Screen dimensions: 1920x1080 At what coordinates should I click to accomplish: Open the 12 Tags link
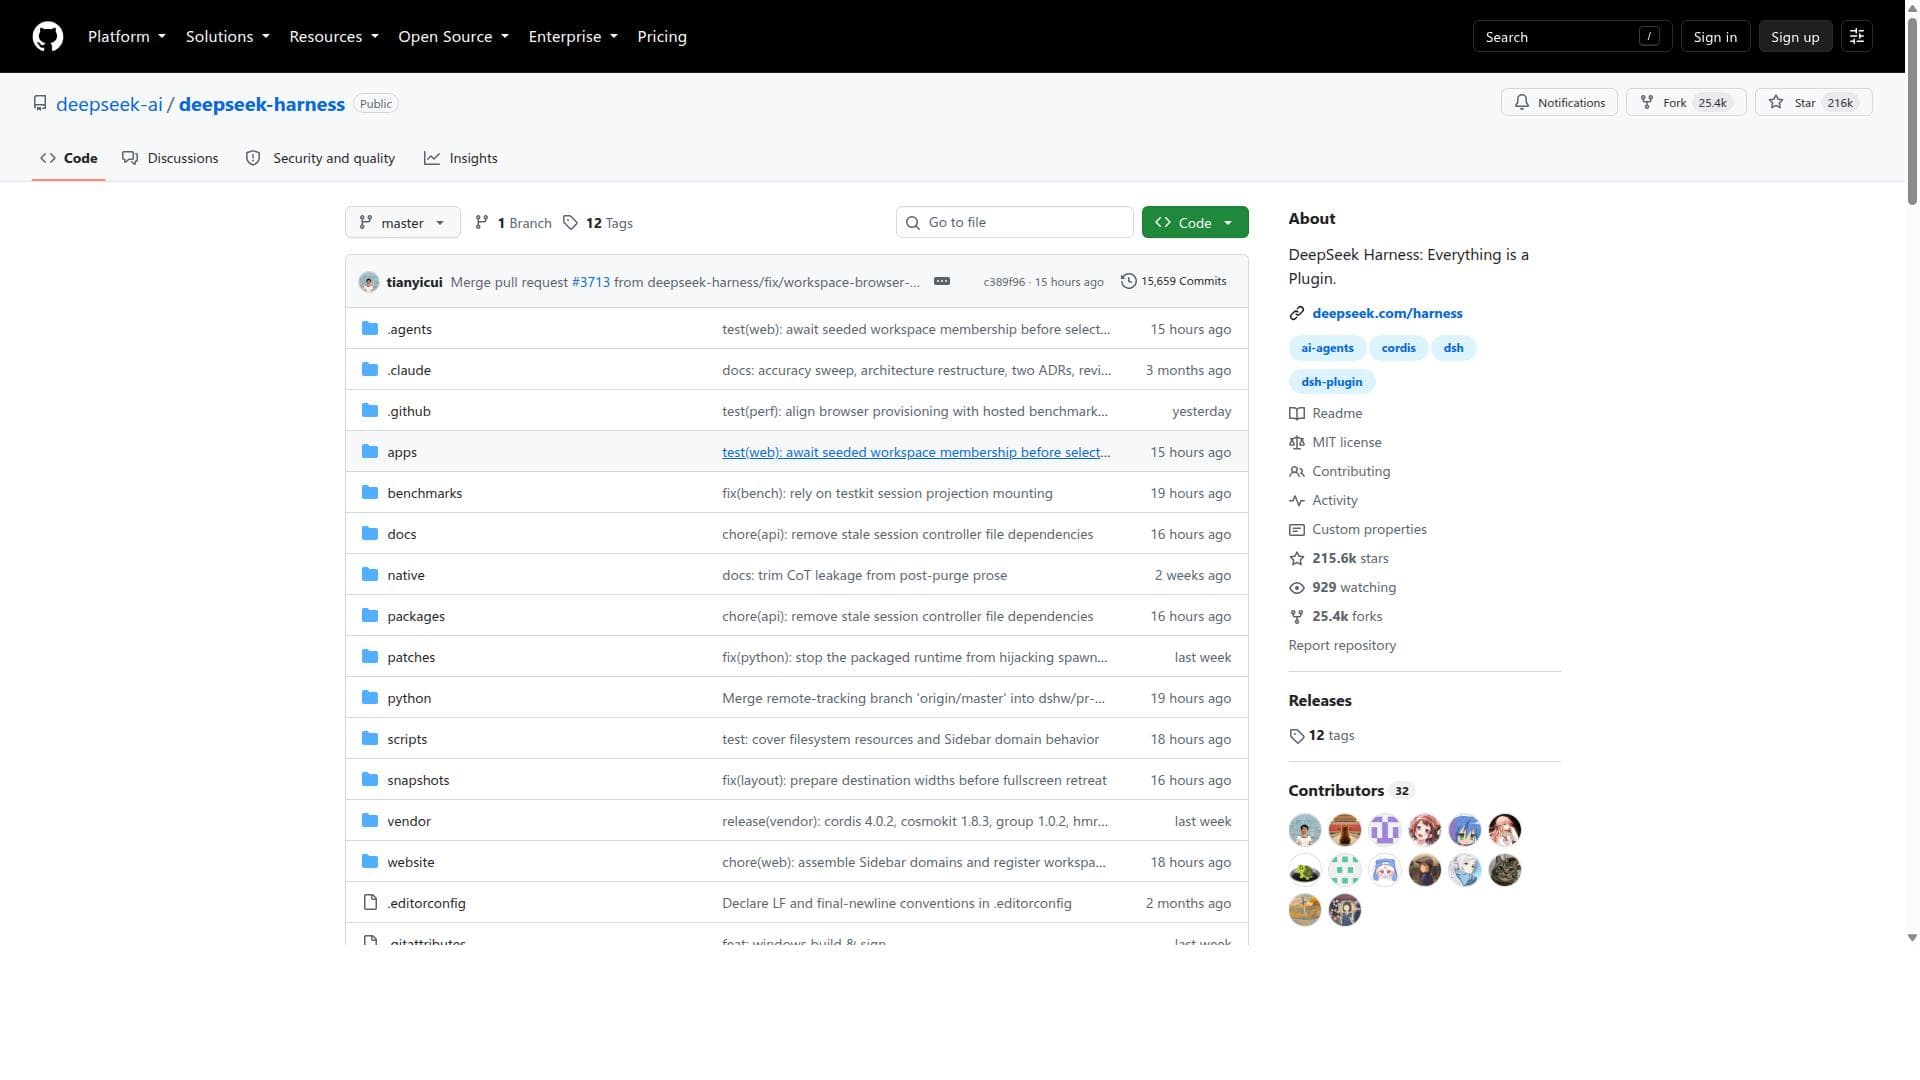pos(598,223)
